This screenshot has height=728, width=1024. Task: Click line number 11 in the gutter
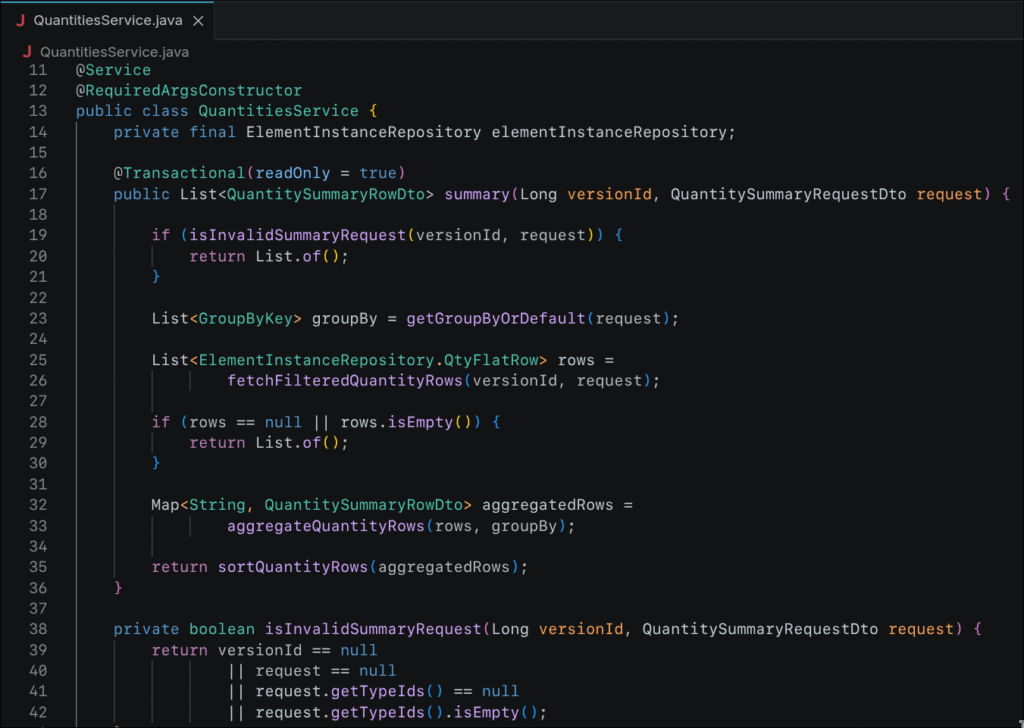tap(38, 70)
